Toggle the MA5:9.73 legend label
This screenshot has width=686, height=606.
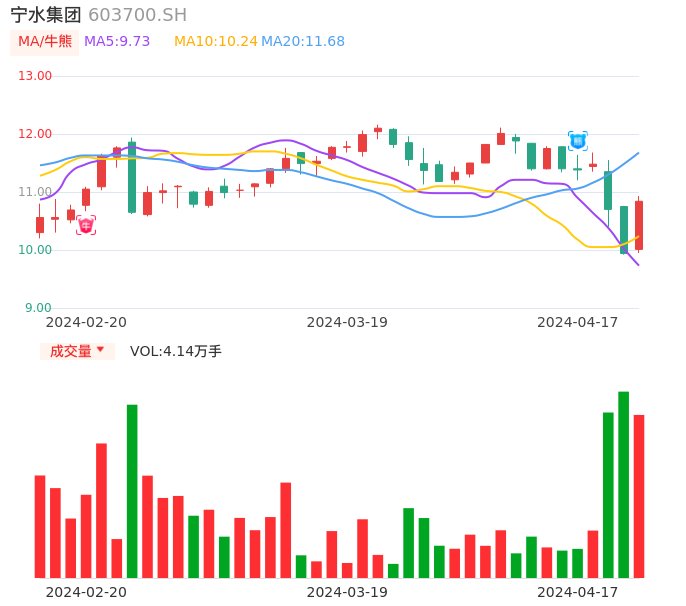click(117, 42)
